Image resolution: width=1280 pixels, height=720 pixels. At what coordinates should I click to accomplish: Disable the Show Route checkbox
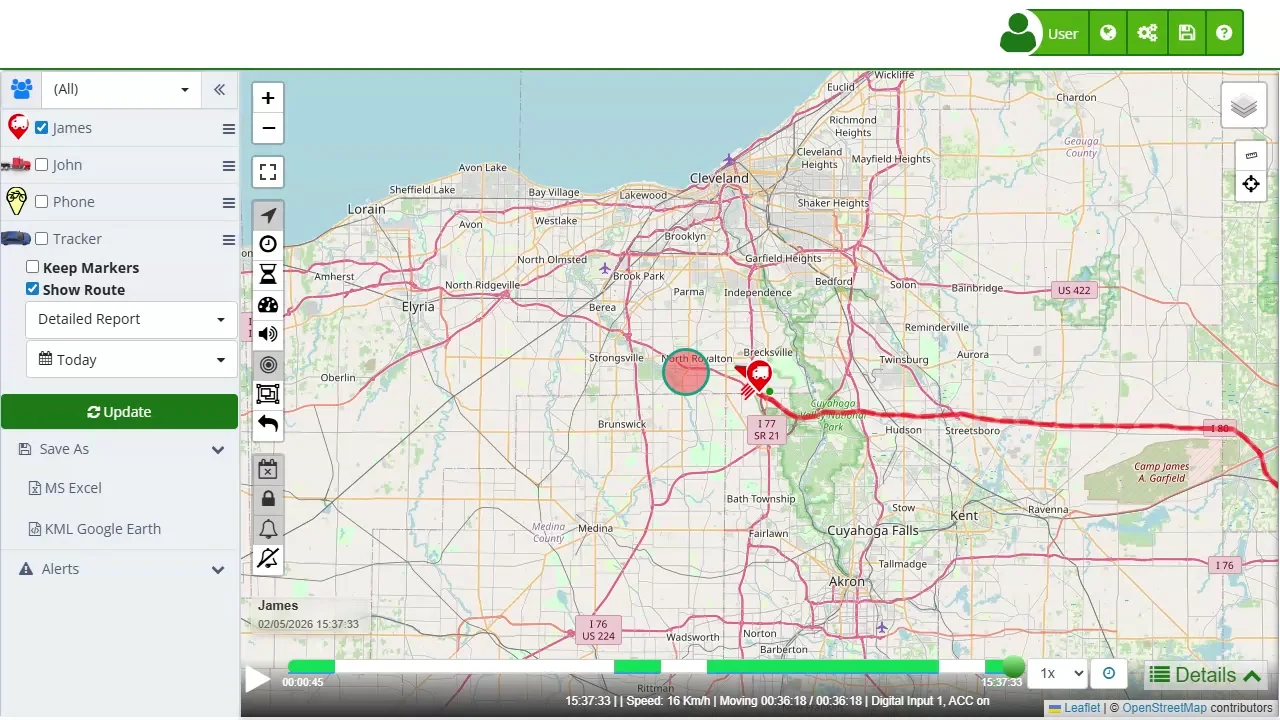[33, 289]
